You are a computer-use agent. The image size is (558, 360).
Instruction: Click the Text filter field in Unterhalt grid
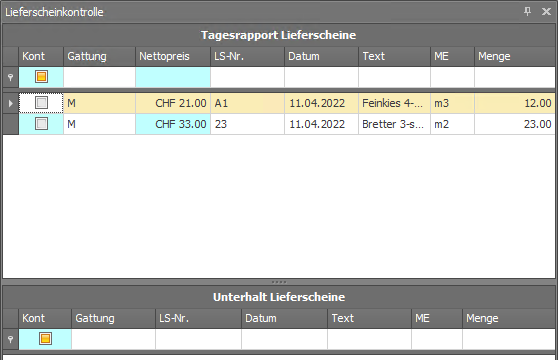click(369, 339)
